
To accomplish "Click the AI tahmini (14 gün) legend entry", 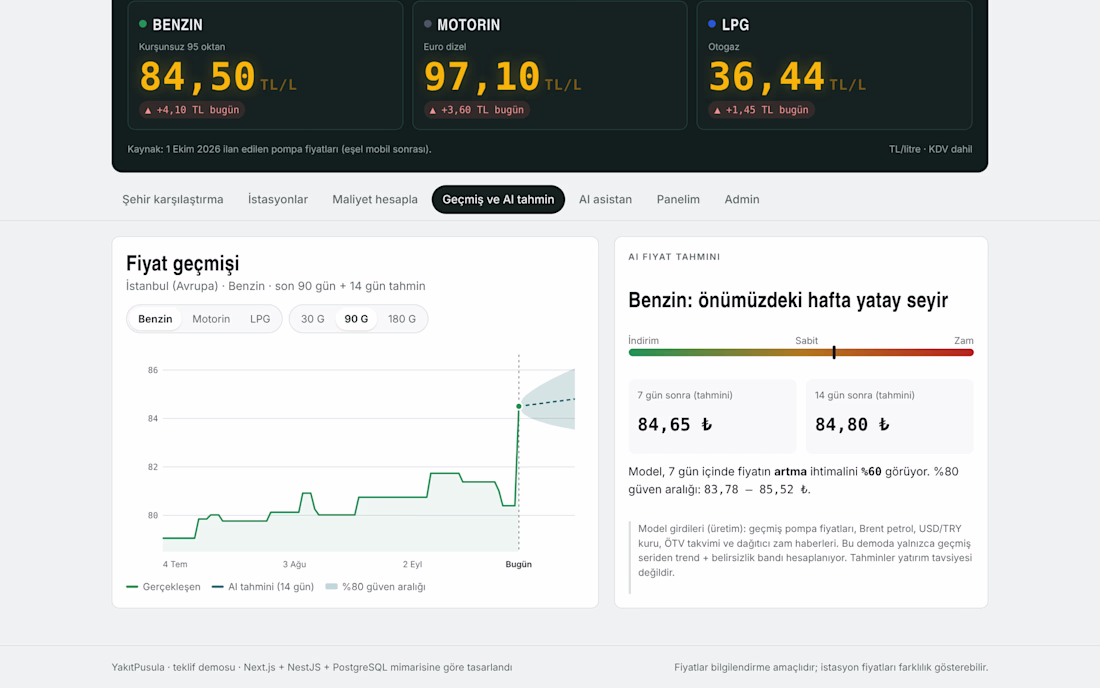I will [263, 587].
